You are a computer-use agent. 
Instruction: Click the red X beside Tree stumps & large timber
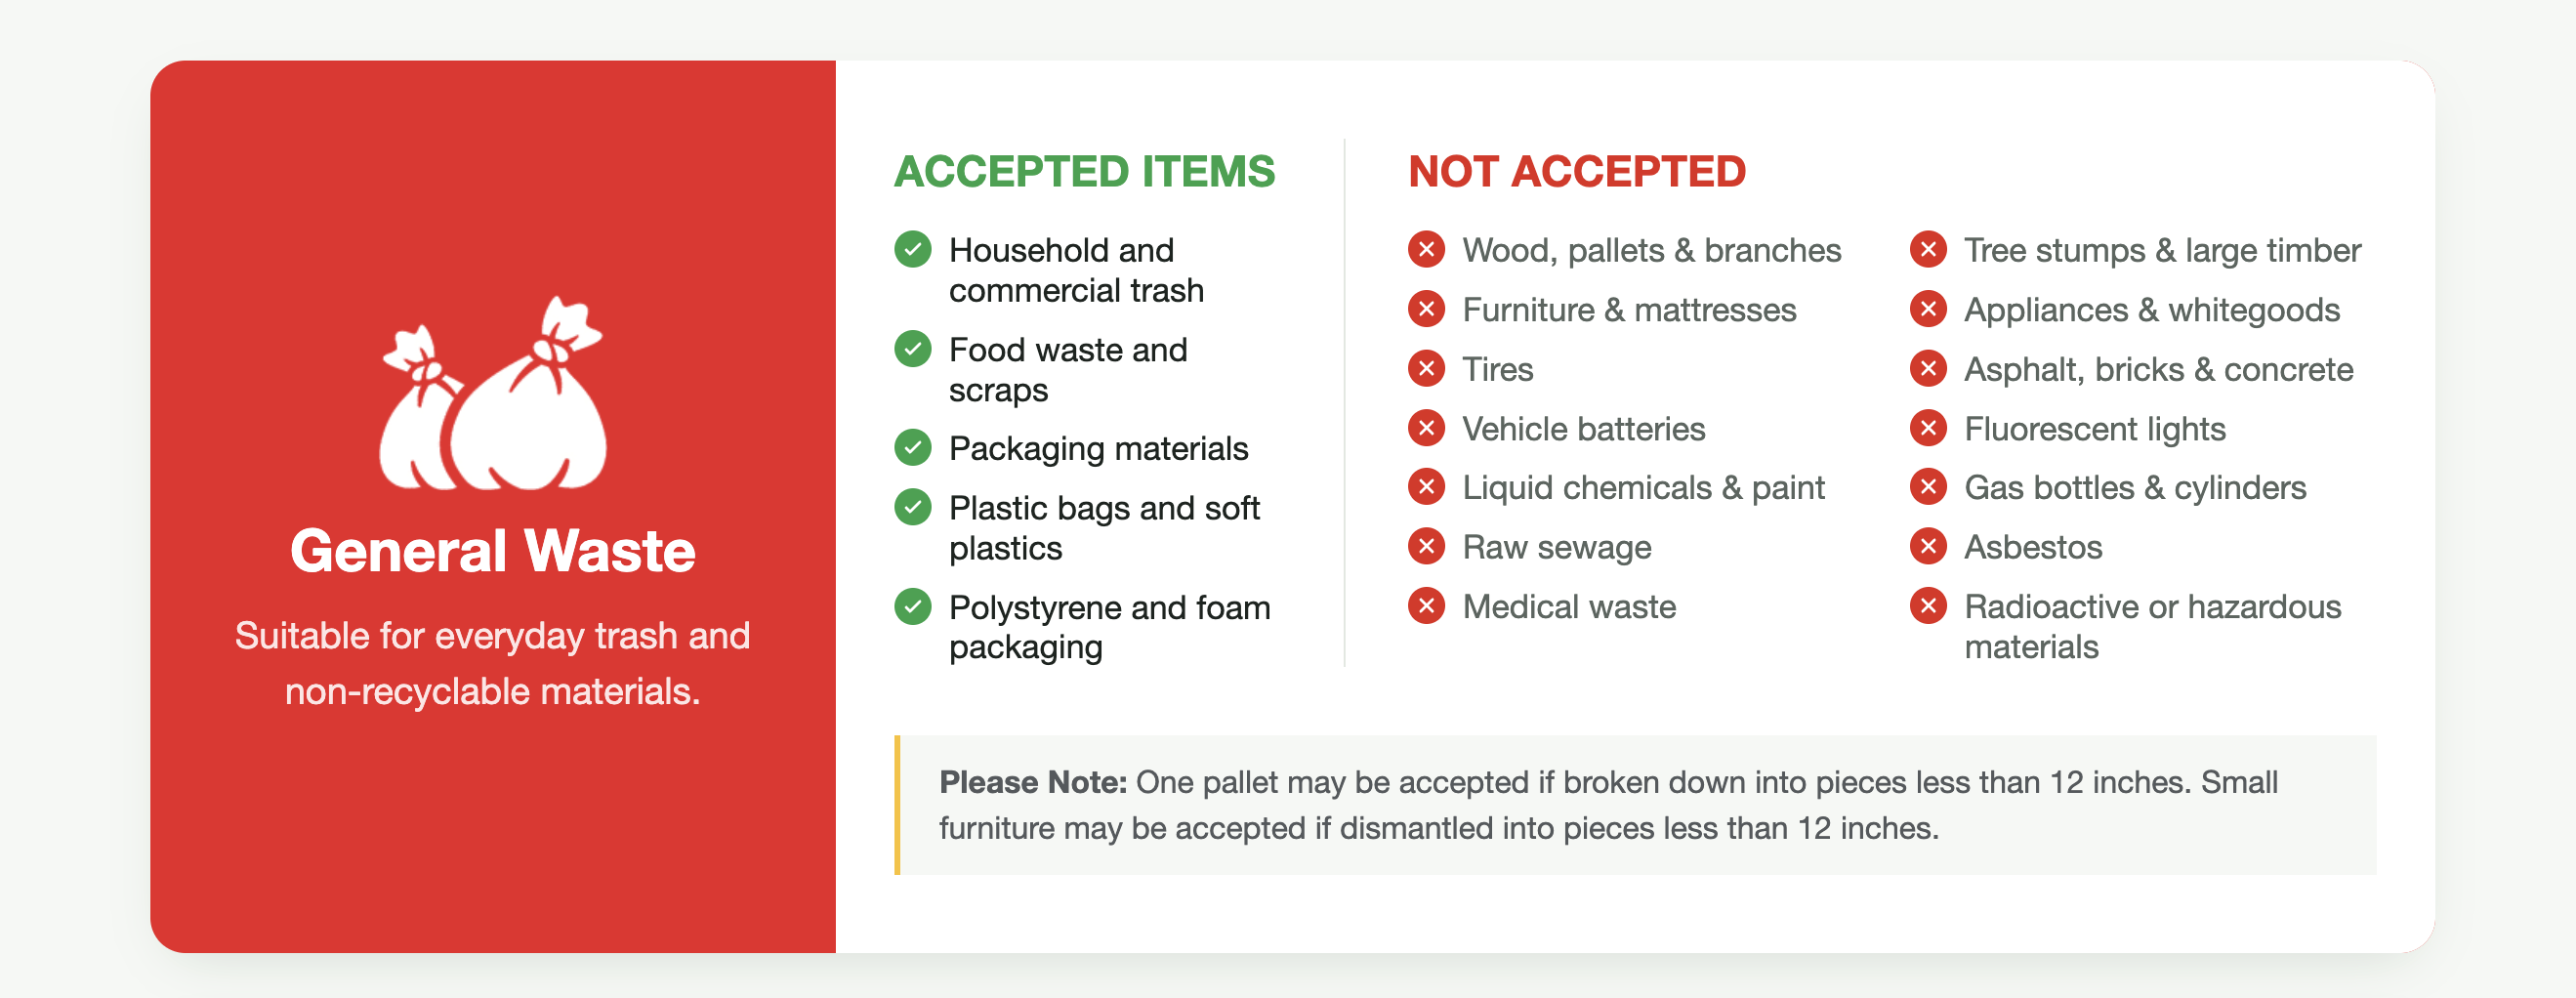[1928, 249]
